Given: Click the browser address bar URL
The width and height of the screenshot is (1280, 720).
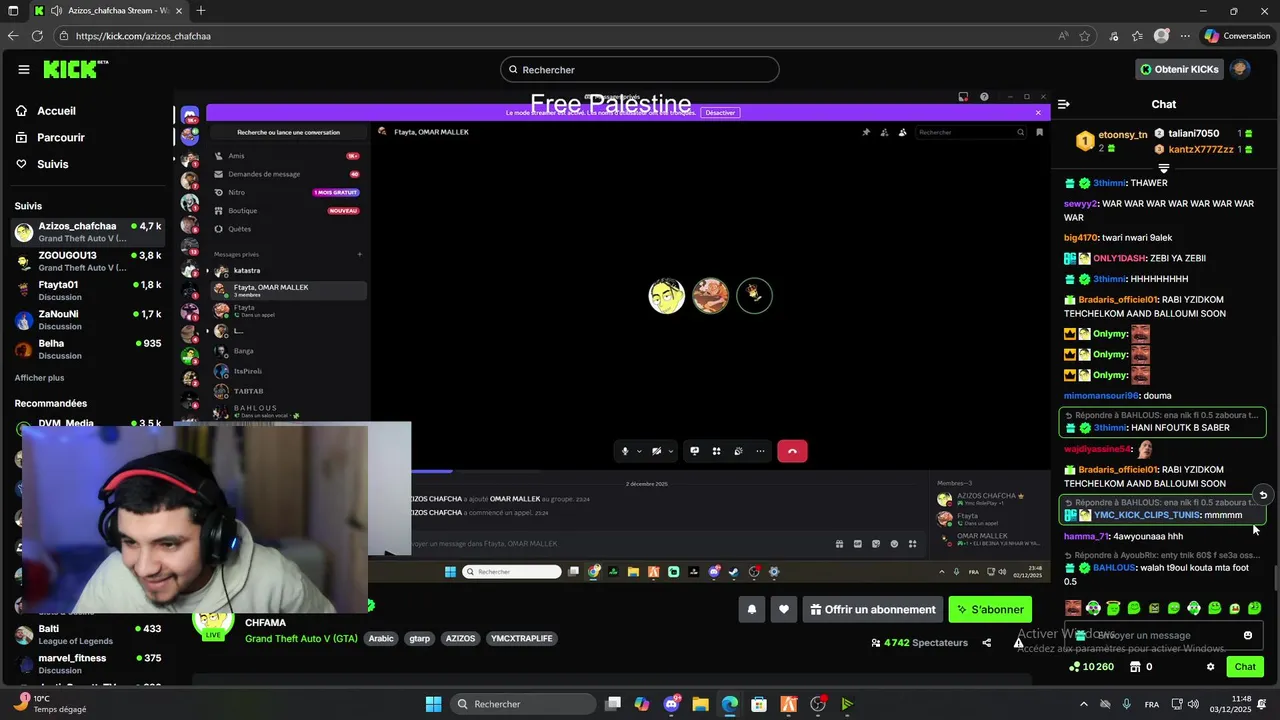Looking at the screenshot, I should coord(143,36).
